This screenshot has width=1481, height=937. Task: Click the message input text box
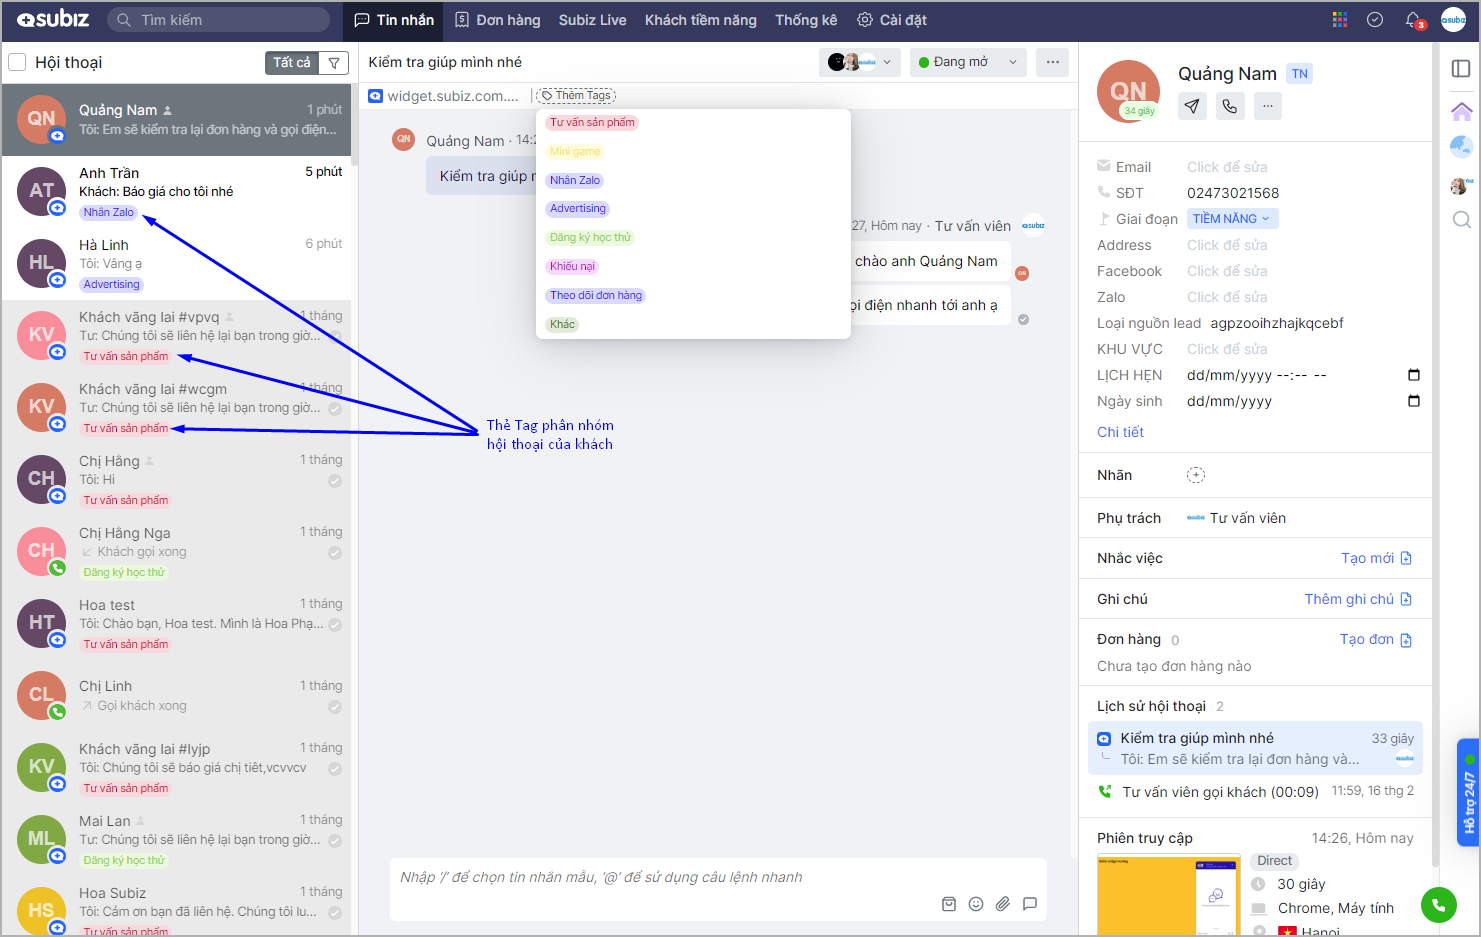700,877
